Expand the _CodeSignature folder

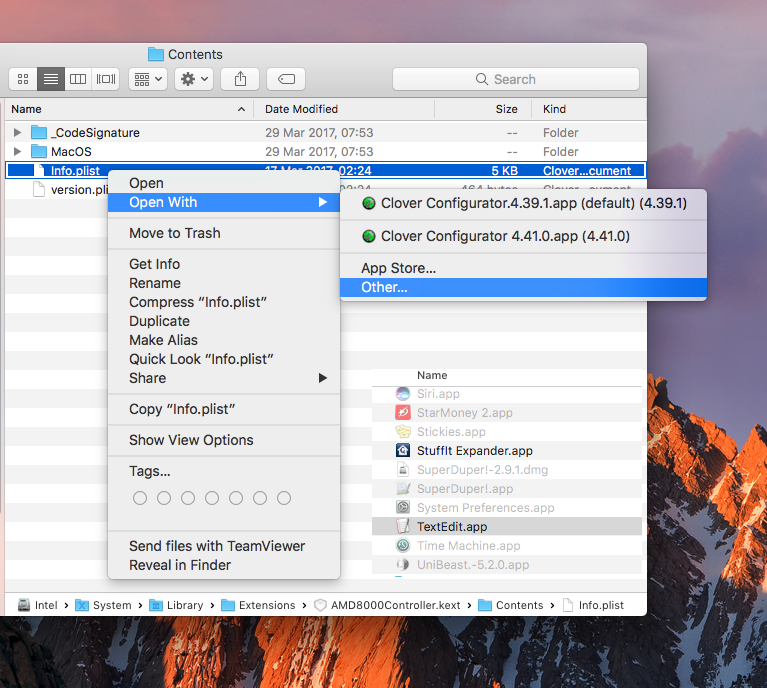coord(17,133)
